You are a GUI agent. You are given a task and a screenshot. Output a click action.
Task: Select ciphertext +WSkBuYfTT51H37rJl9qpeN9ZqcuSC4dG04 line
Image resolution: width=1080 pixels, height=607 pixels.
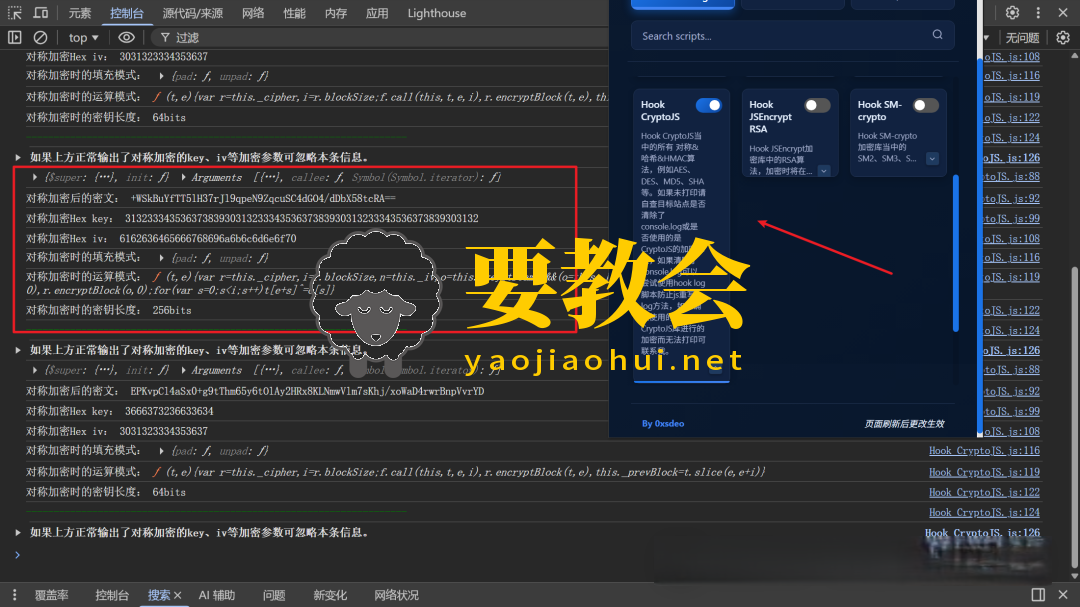(211, 198)
